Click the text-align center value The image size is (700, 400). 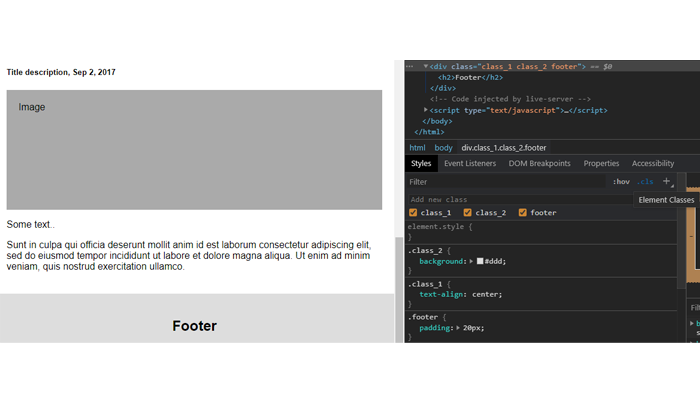[x=486, y=295]
